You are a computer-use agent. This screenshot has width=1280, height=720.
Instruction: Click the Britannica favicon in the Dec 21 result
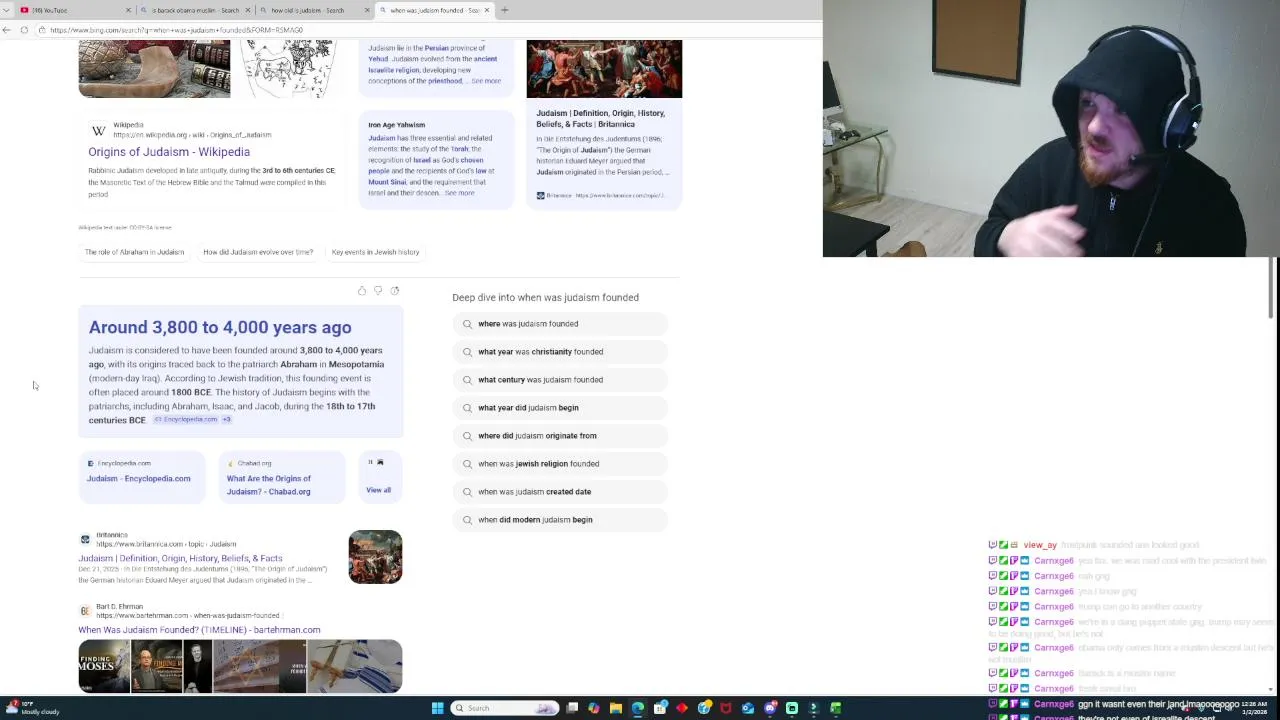pyautogui.click(x=85, y=539)
